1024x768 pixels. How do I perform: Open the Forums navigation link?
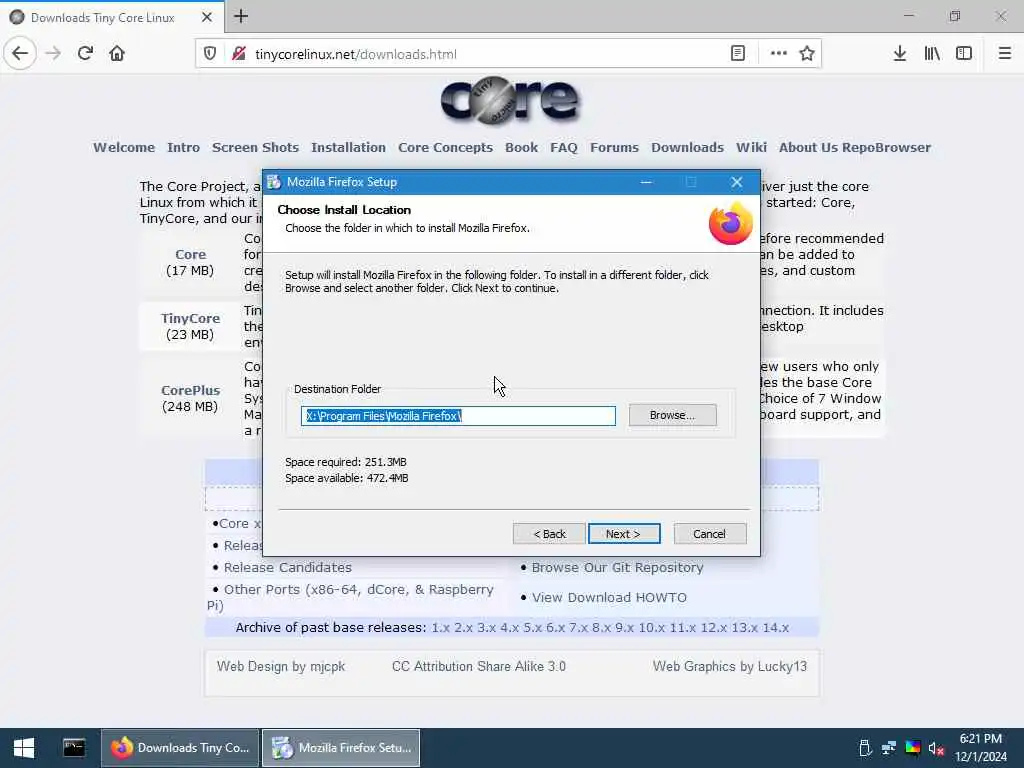[614, 148]
